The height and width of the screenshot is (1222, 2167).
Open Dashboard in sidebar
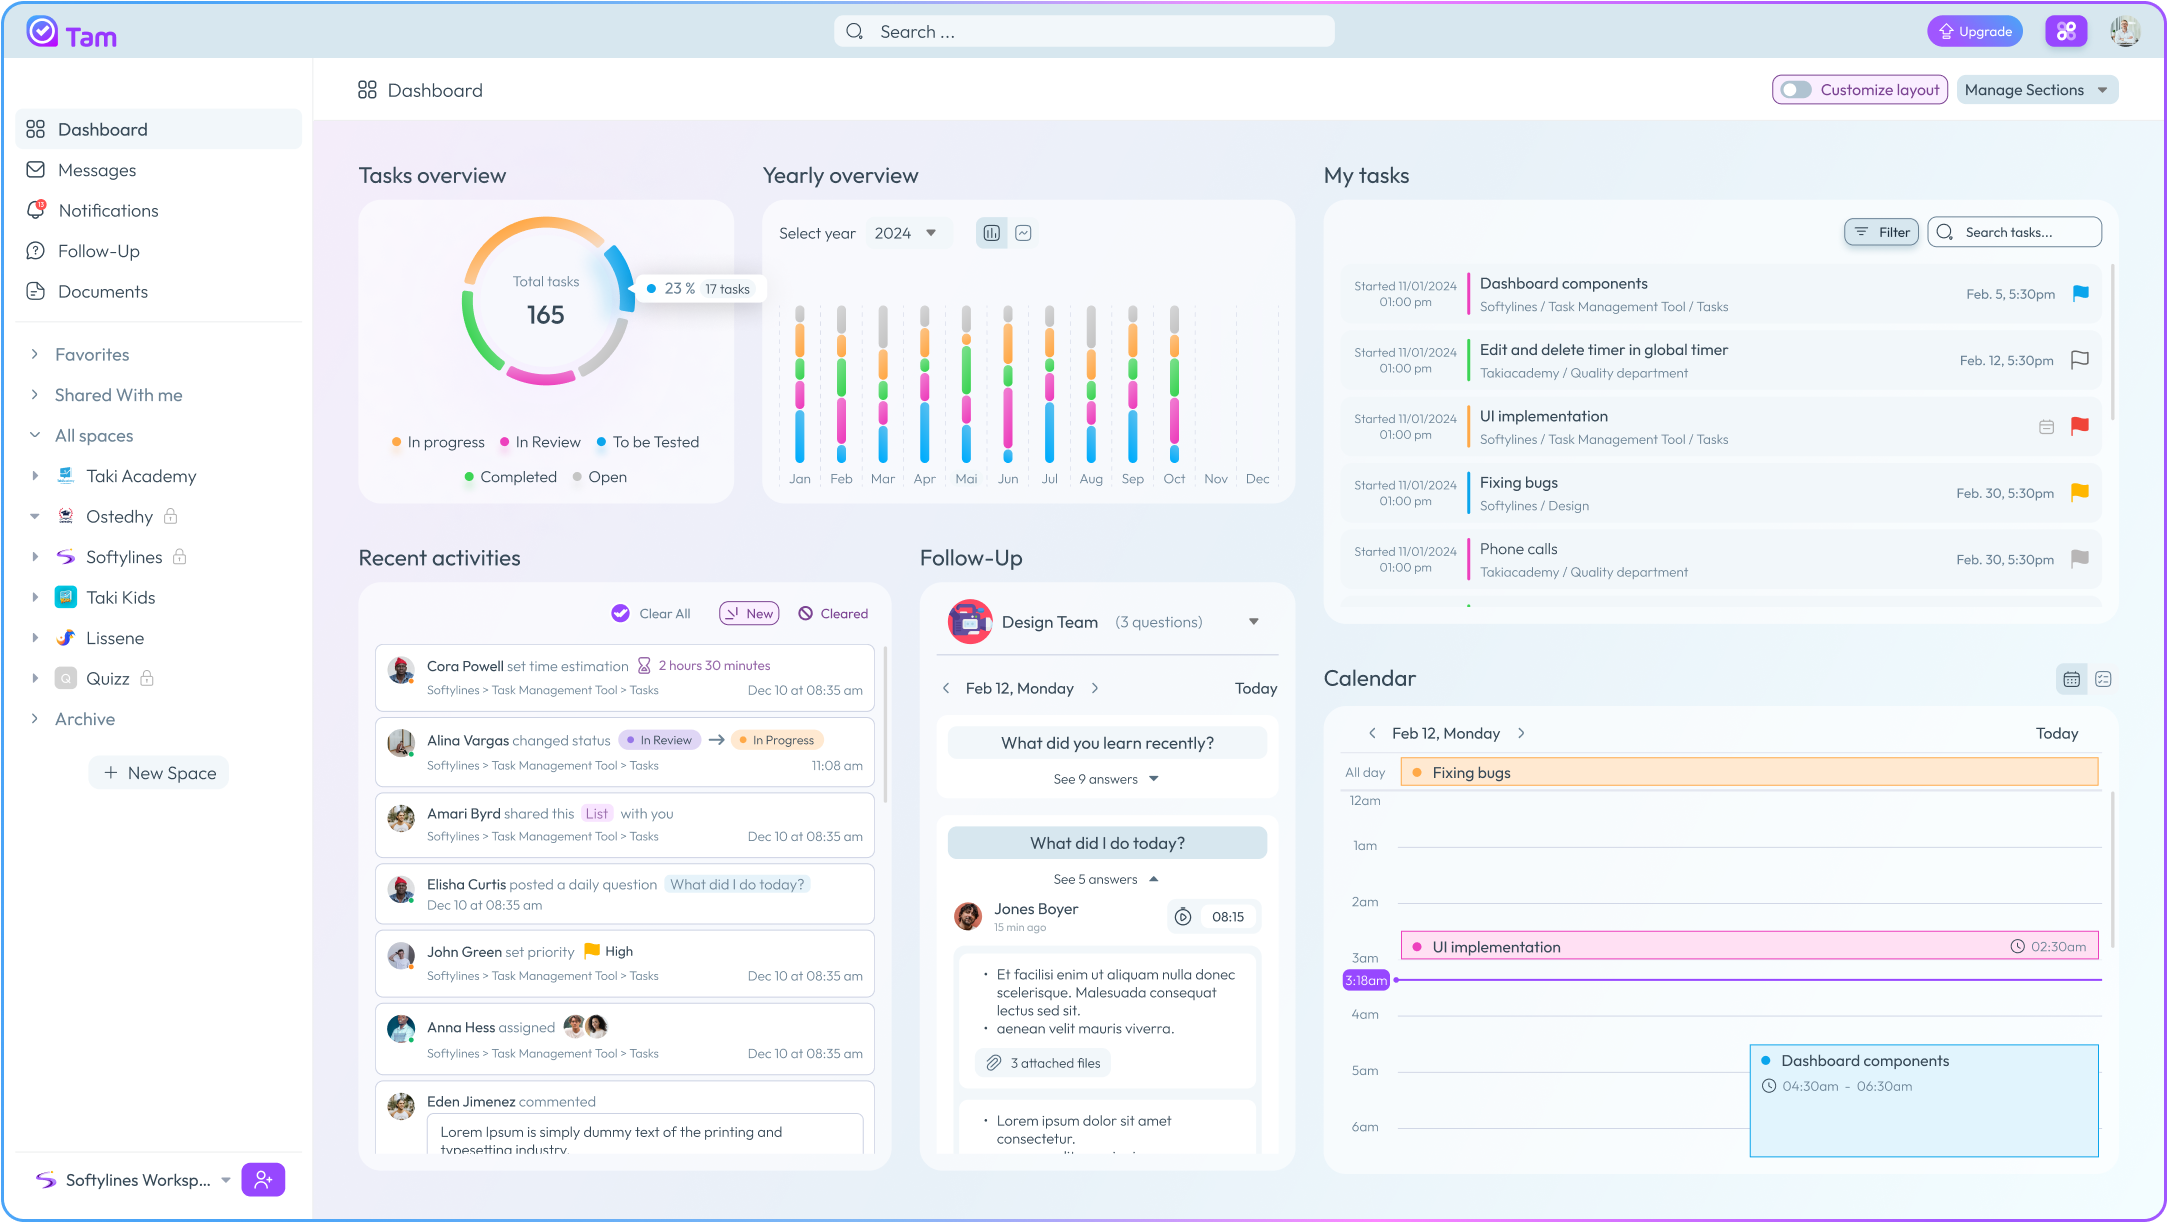(x=159, y=129)
